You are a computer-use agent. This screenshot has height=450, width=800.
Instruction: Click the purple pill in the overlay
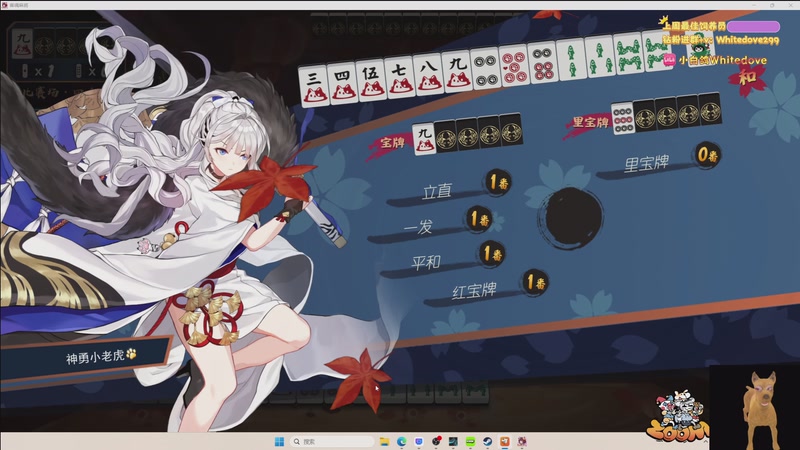point(754,27)
